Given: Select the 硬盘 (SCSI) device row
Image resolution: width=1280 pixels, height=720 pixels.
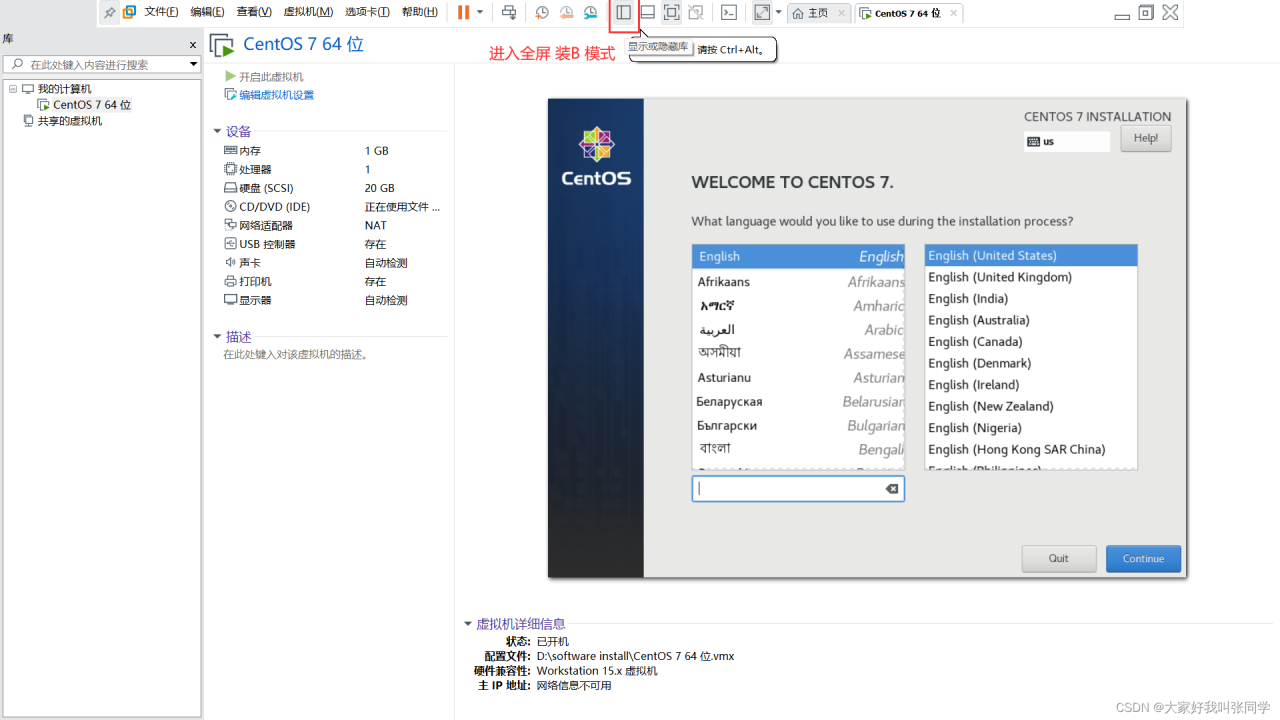Looking at the screenshot, I should coord(332,188).
